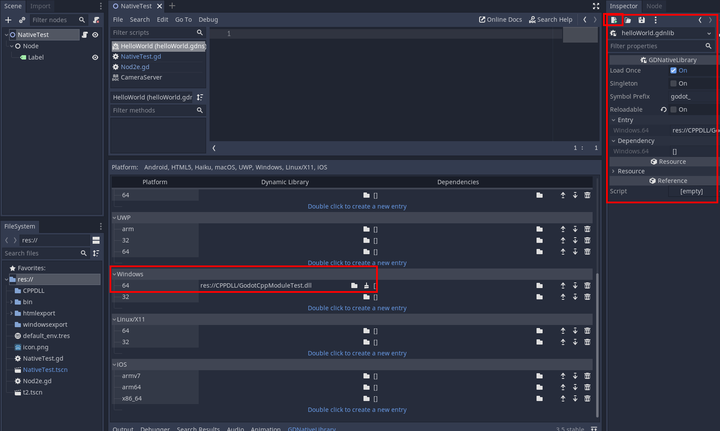Viewport: 720px width, 431px height.
Task: Click the script icon beside the NativeTest node
Action: [x=84, y=35]
